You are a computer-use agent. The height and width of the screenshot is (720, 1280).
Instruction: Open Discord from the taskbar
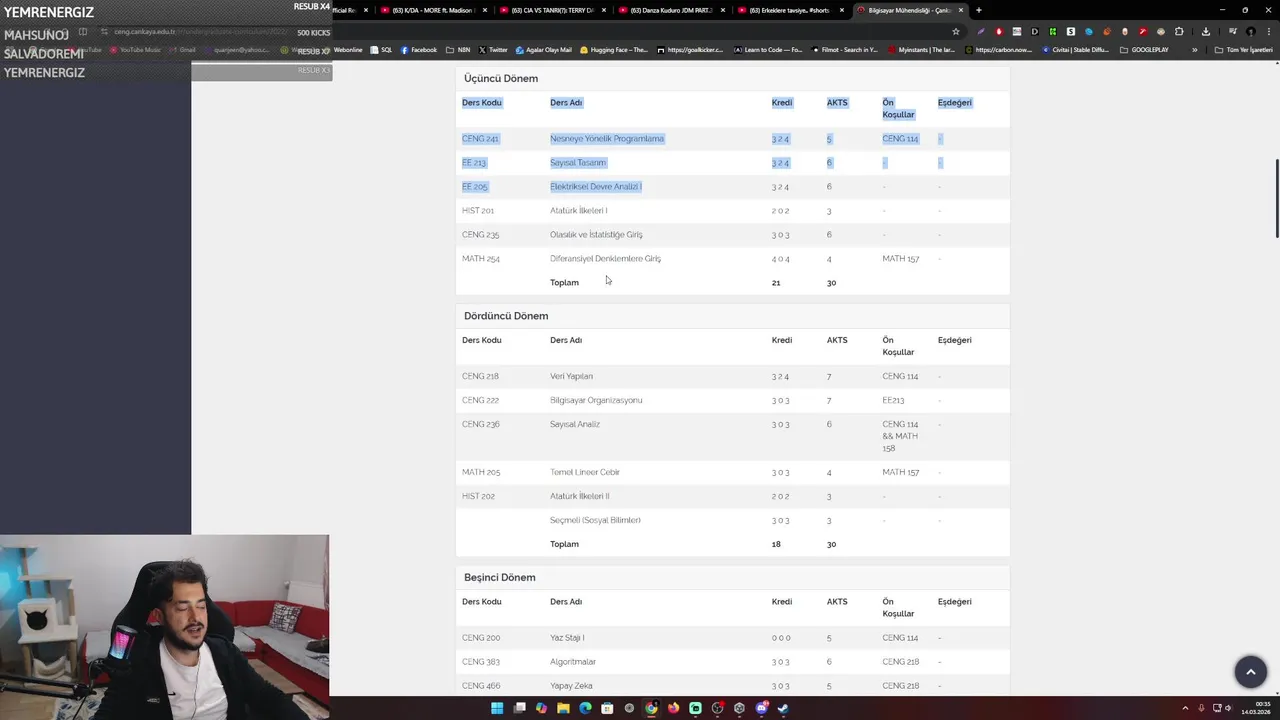pos(762,708)
